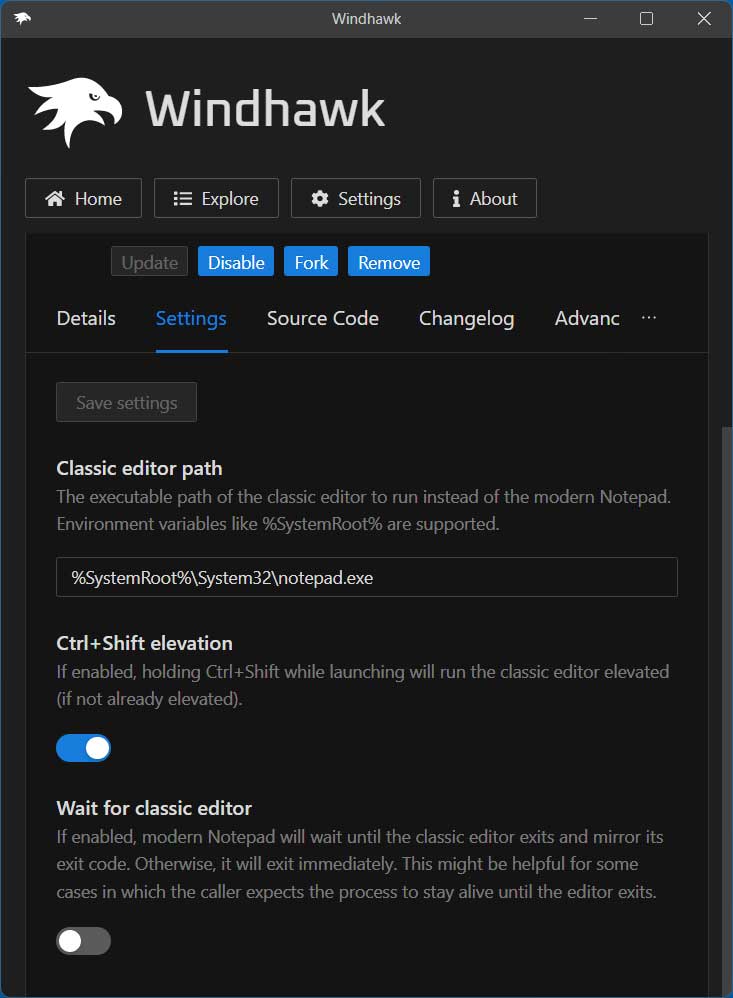The height and width of the screenshot is (998, 733).
Task: Click the Save settings button
Action: 126,402
